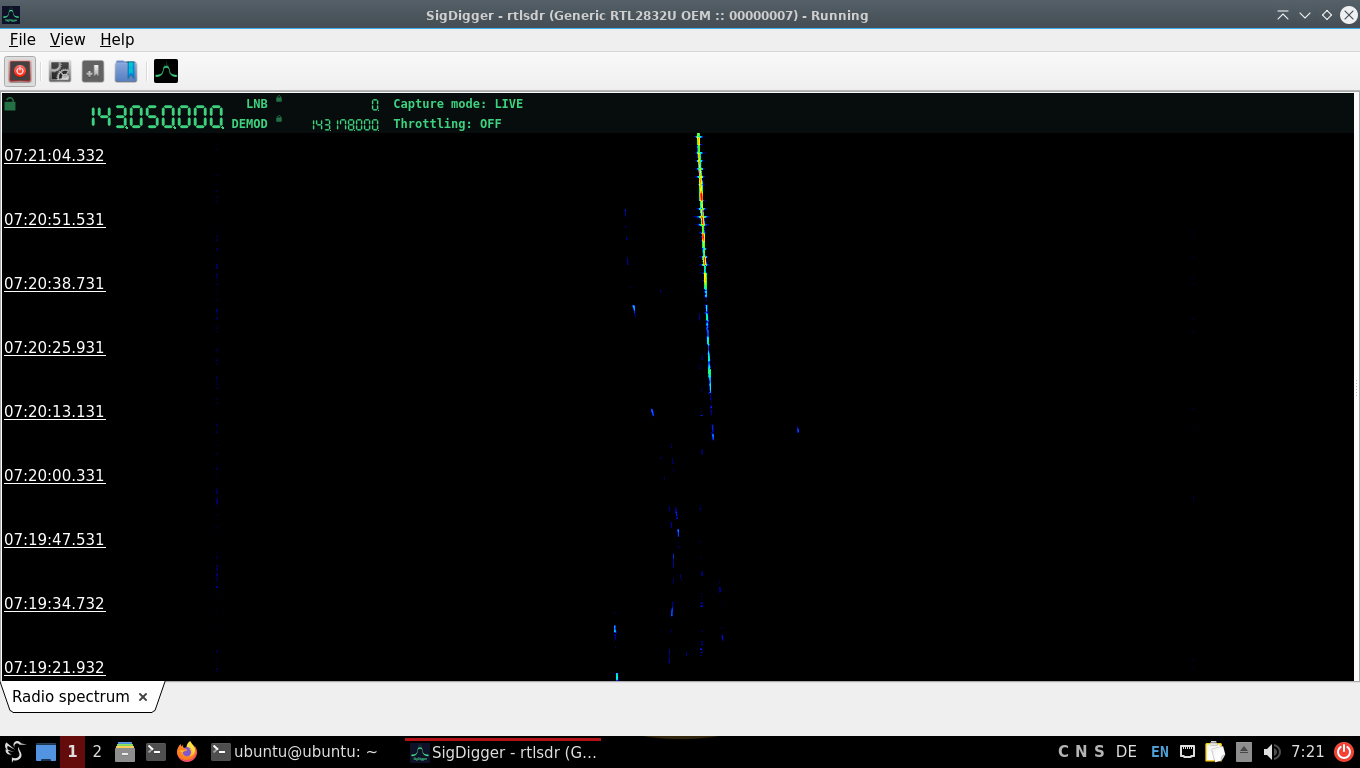Open the Help menu
This screenshot has height=768, width=1360.
click(117, 39)
